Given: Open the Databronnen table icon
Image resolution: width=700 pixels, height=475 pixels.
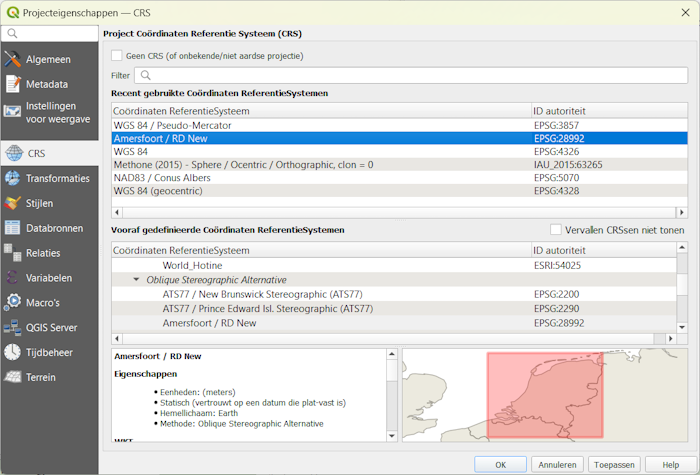Looking at the screenshot, I should click(12, 228).
